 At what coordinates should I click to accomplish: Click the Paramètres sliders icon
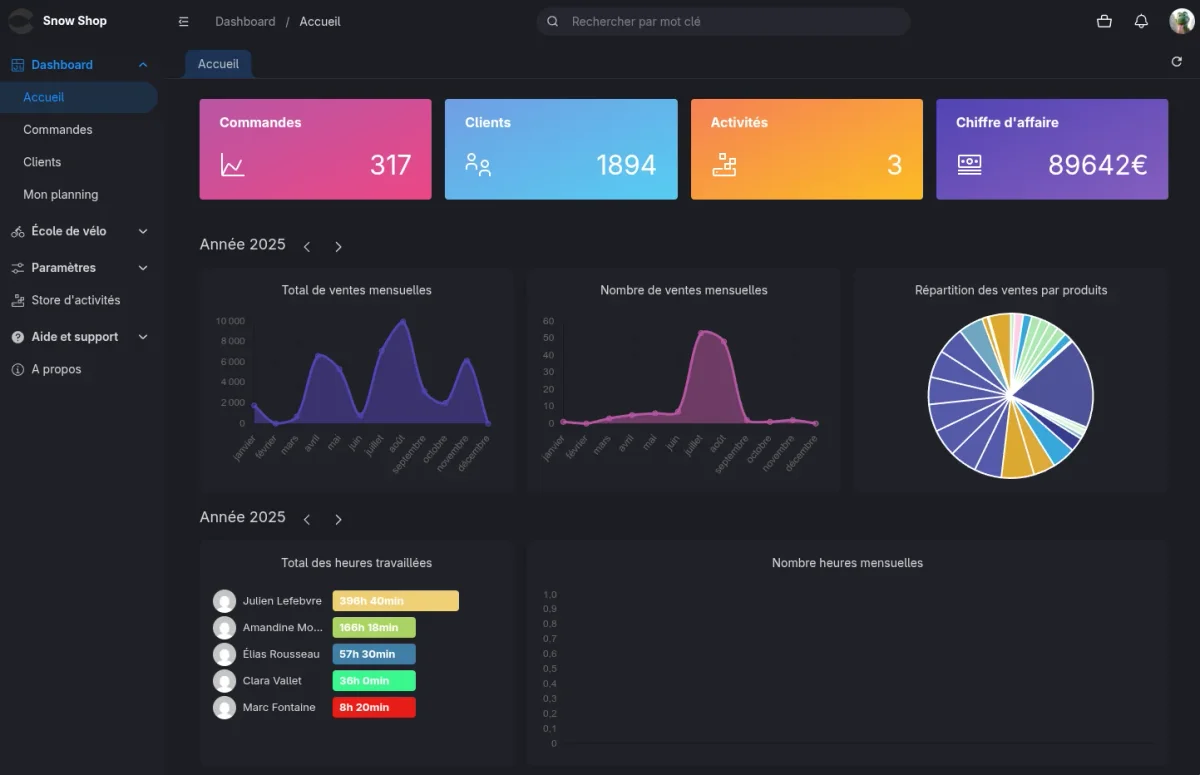pyautogui.click(x=17, y=268)
